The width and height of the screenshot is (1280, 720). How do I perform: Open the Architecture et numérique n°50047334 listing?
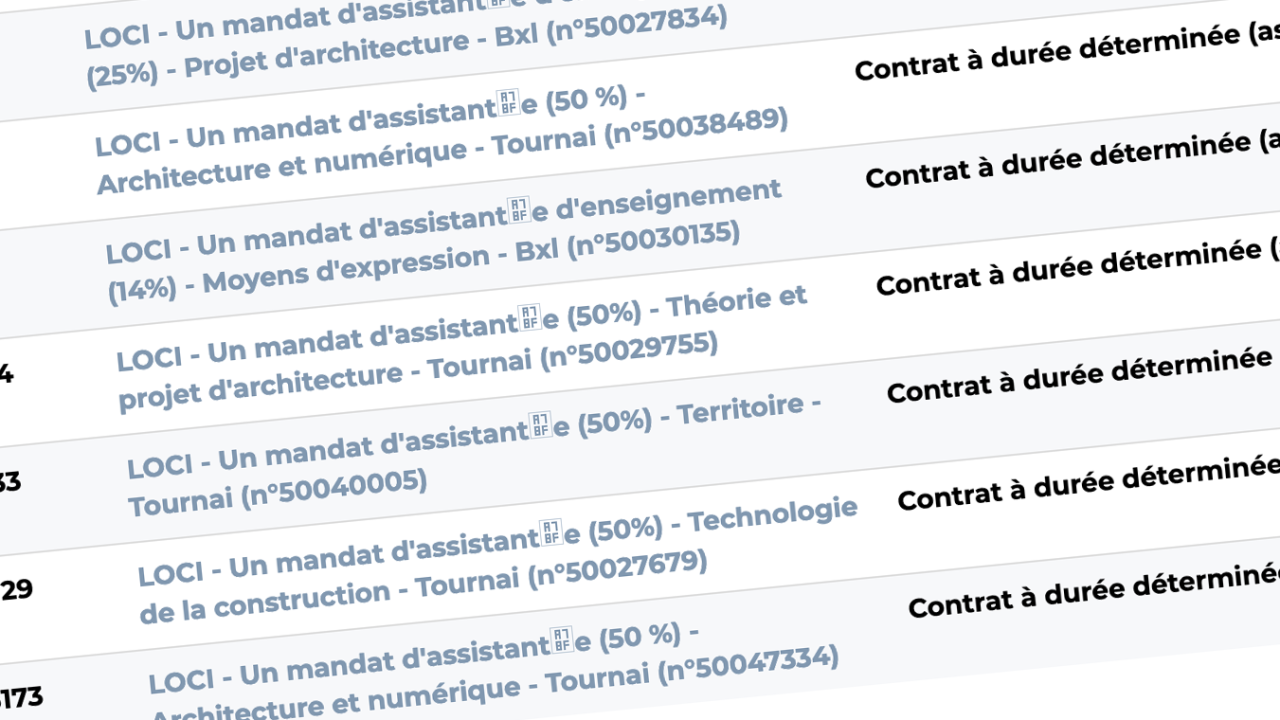[493, 667]
